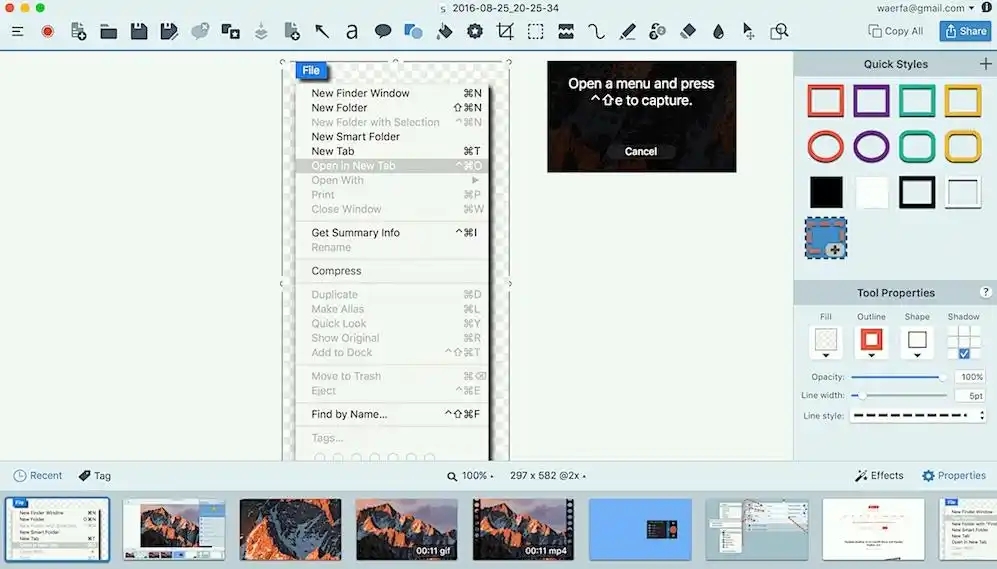This screenshot has height=569, width=997.
Task: Click the info icon by the account email
Action: (986, 8)
